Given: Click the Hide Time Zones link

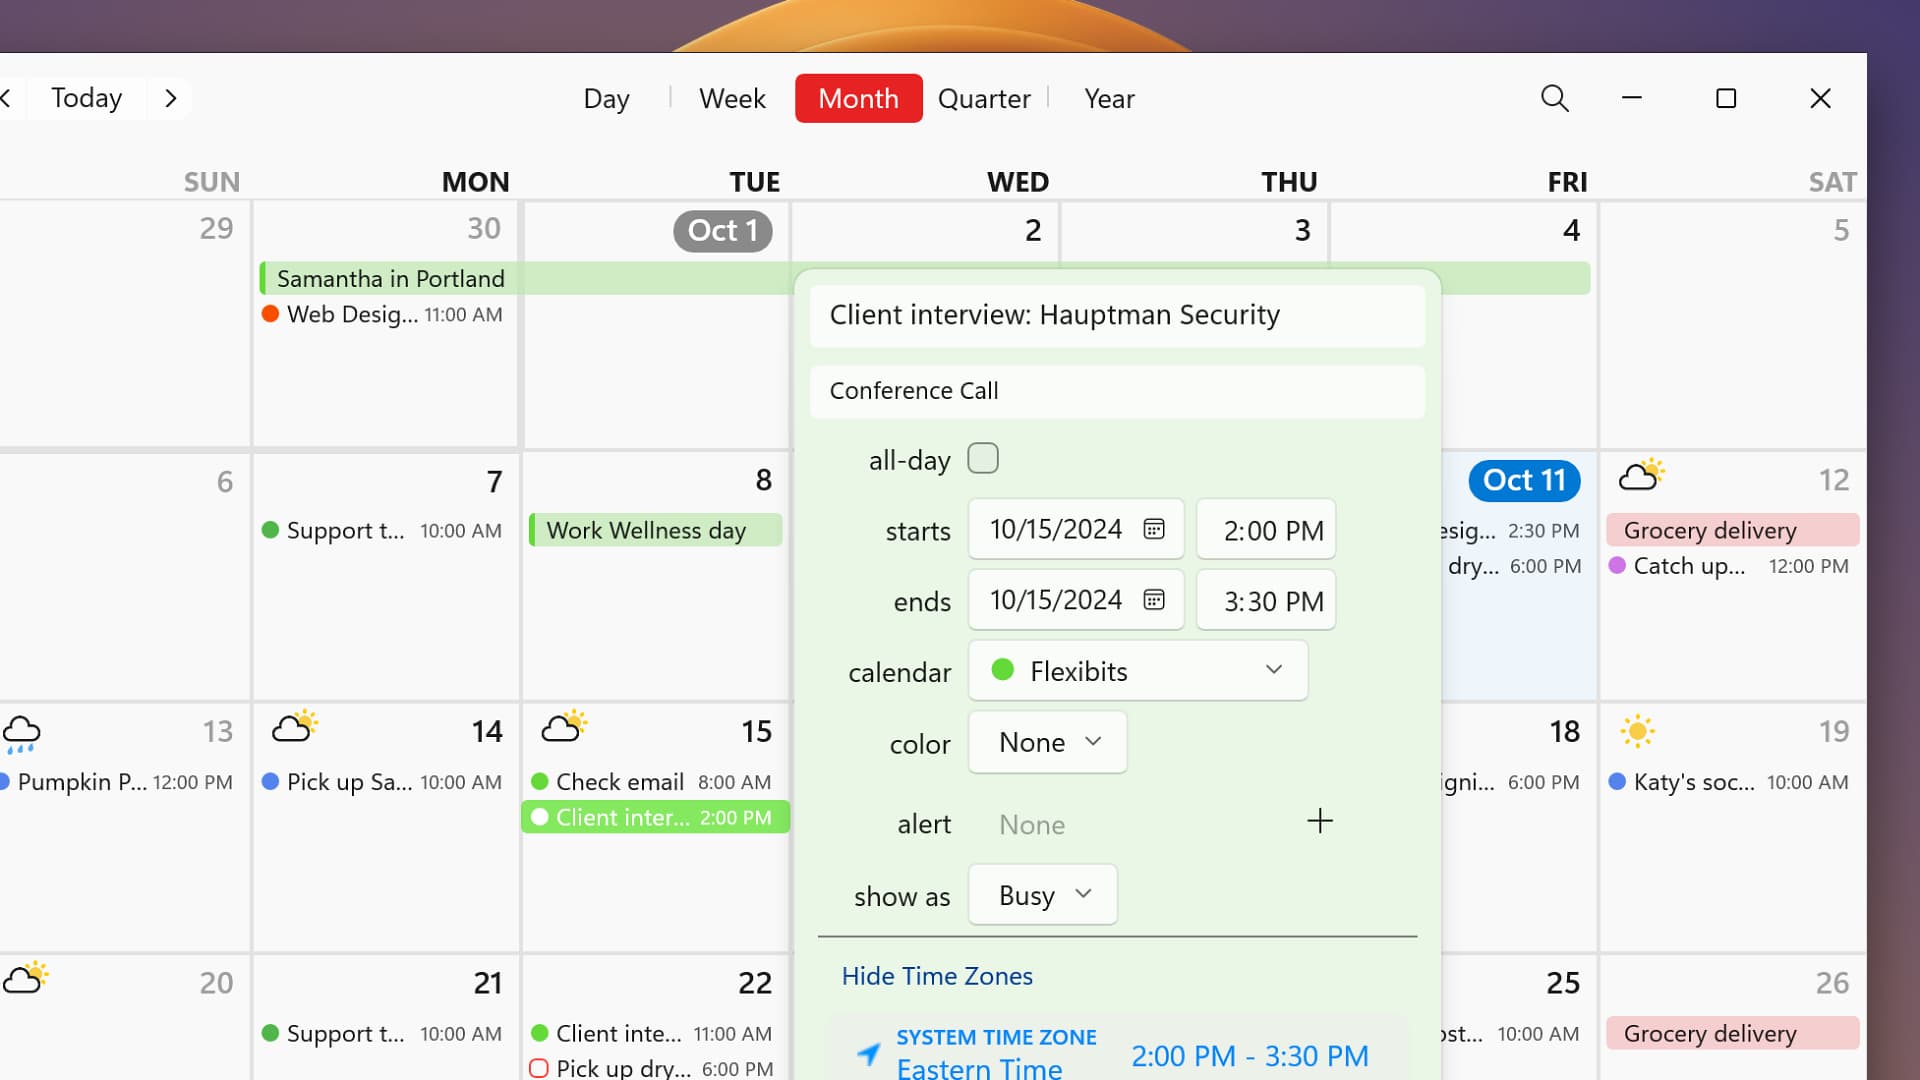Looking at the screenshot, I should (x=937, y=975).
